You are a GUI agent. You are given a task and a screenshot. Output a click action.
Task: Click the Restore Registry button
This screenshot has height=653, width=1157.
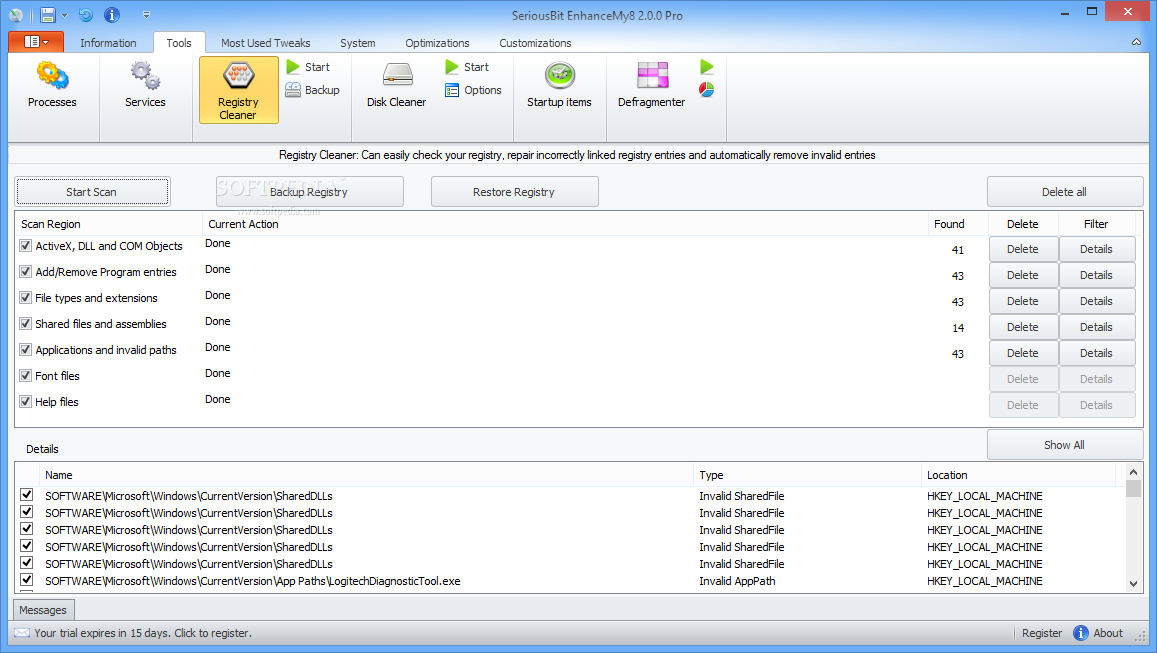pos(514,192)
